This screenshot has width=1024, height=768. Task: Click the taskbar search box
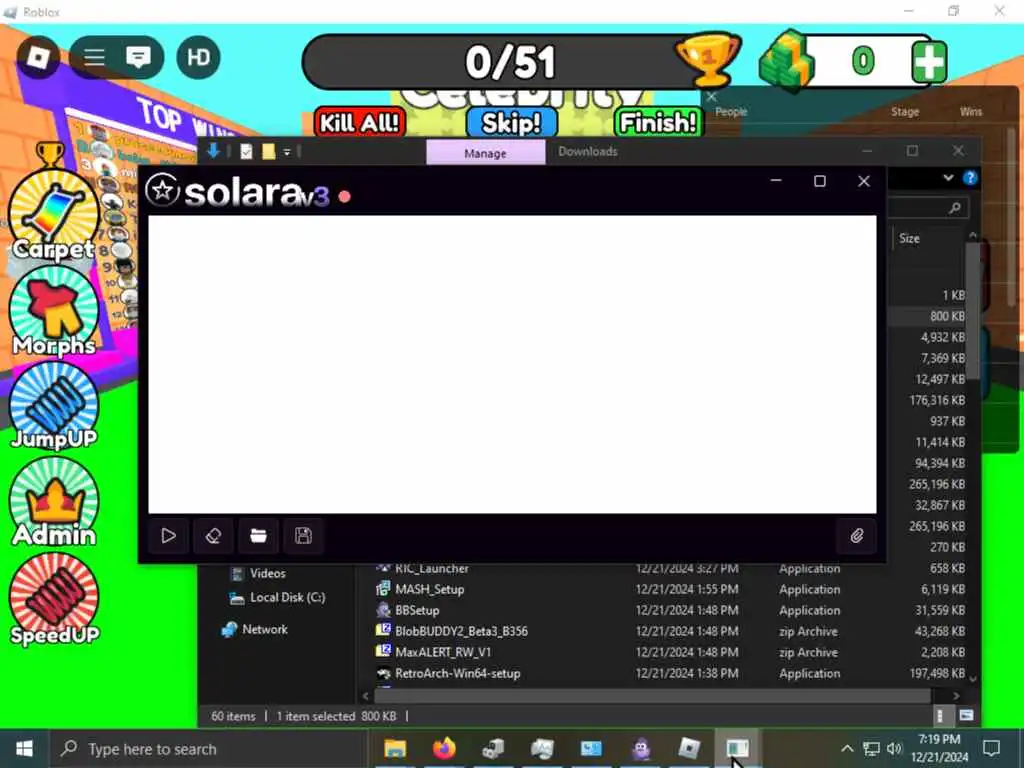point(208,749)
